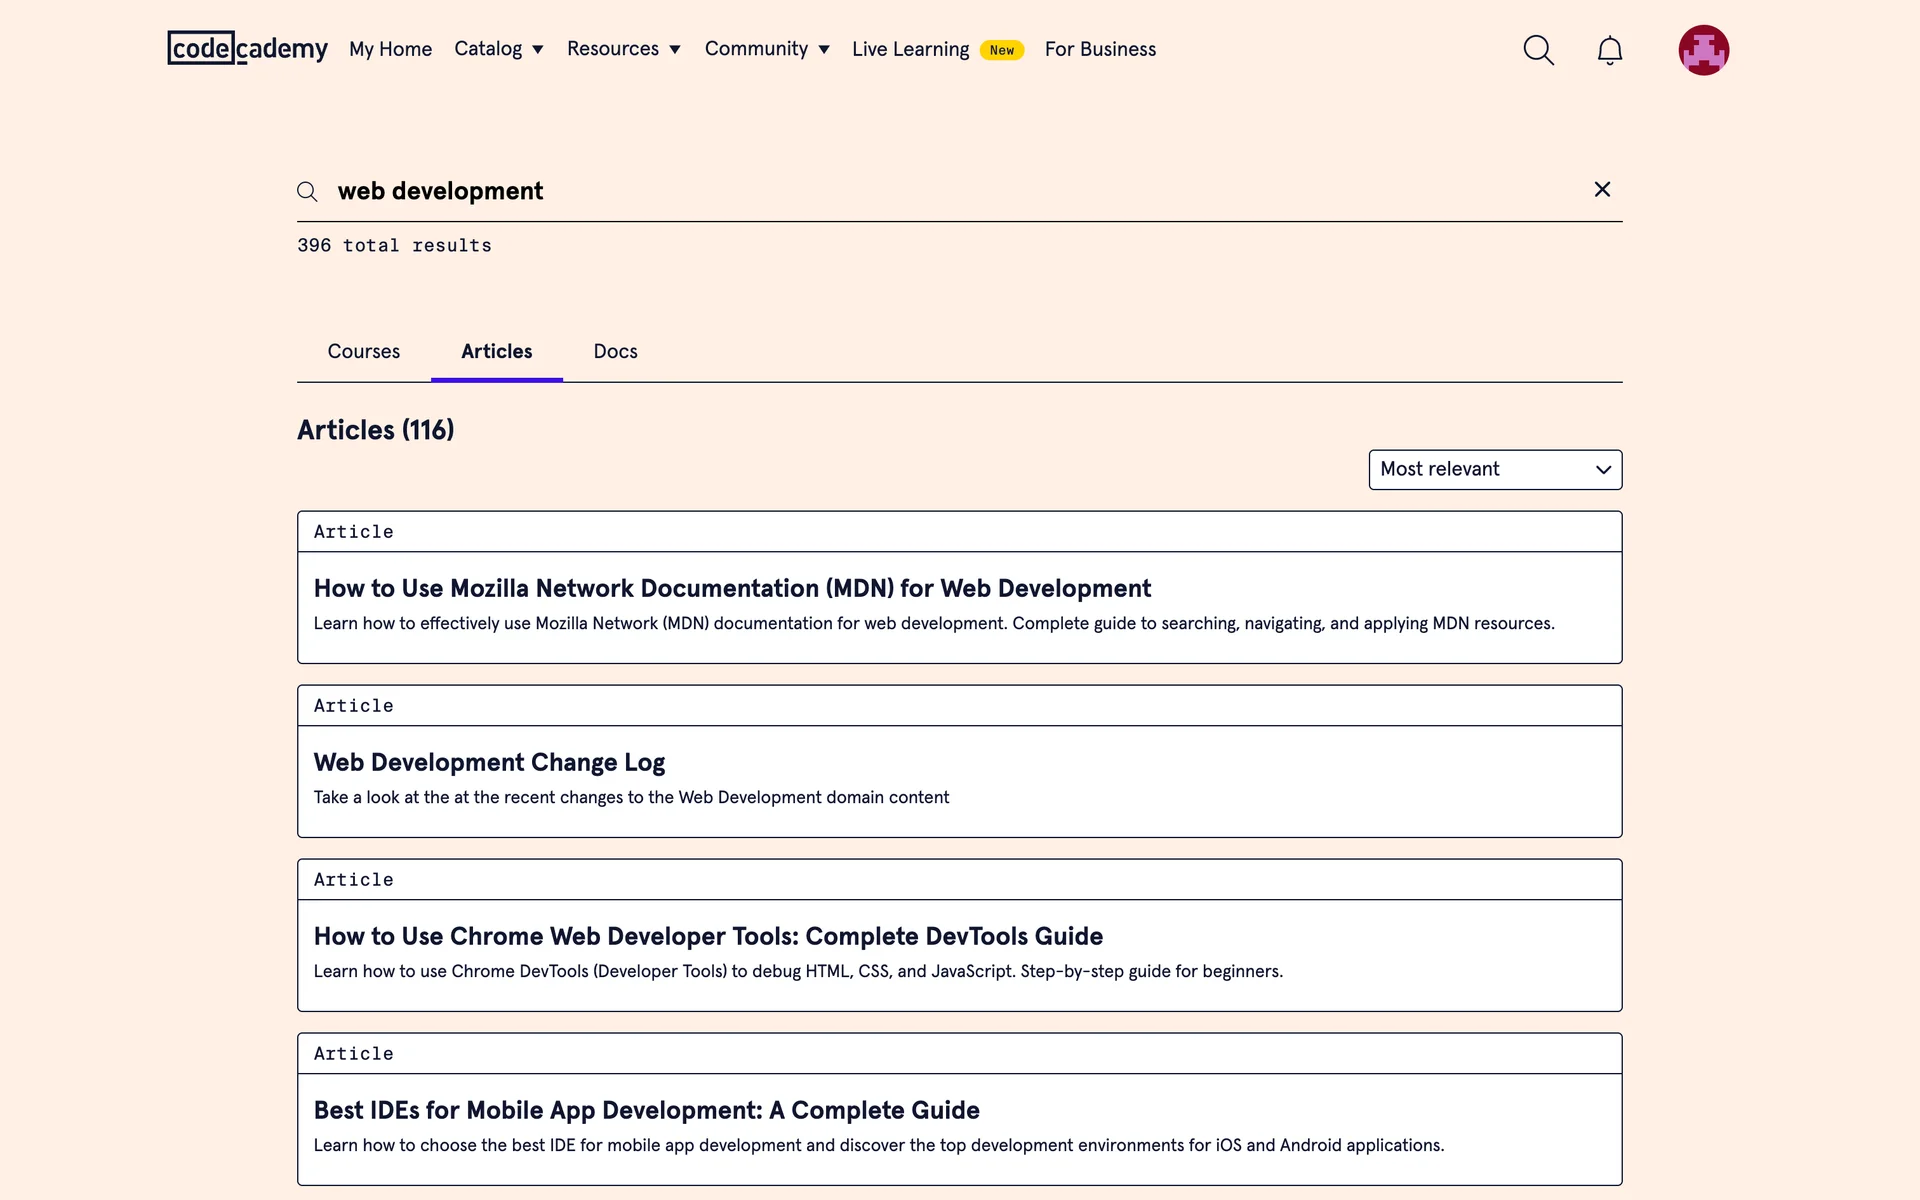Open the MDN for Web Development article

(x=732, y=588)
